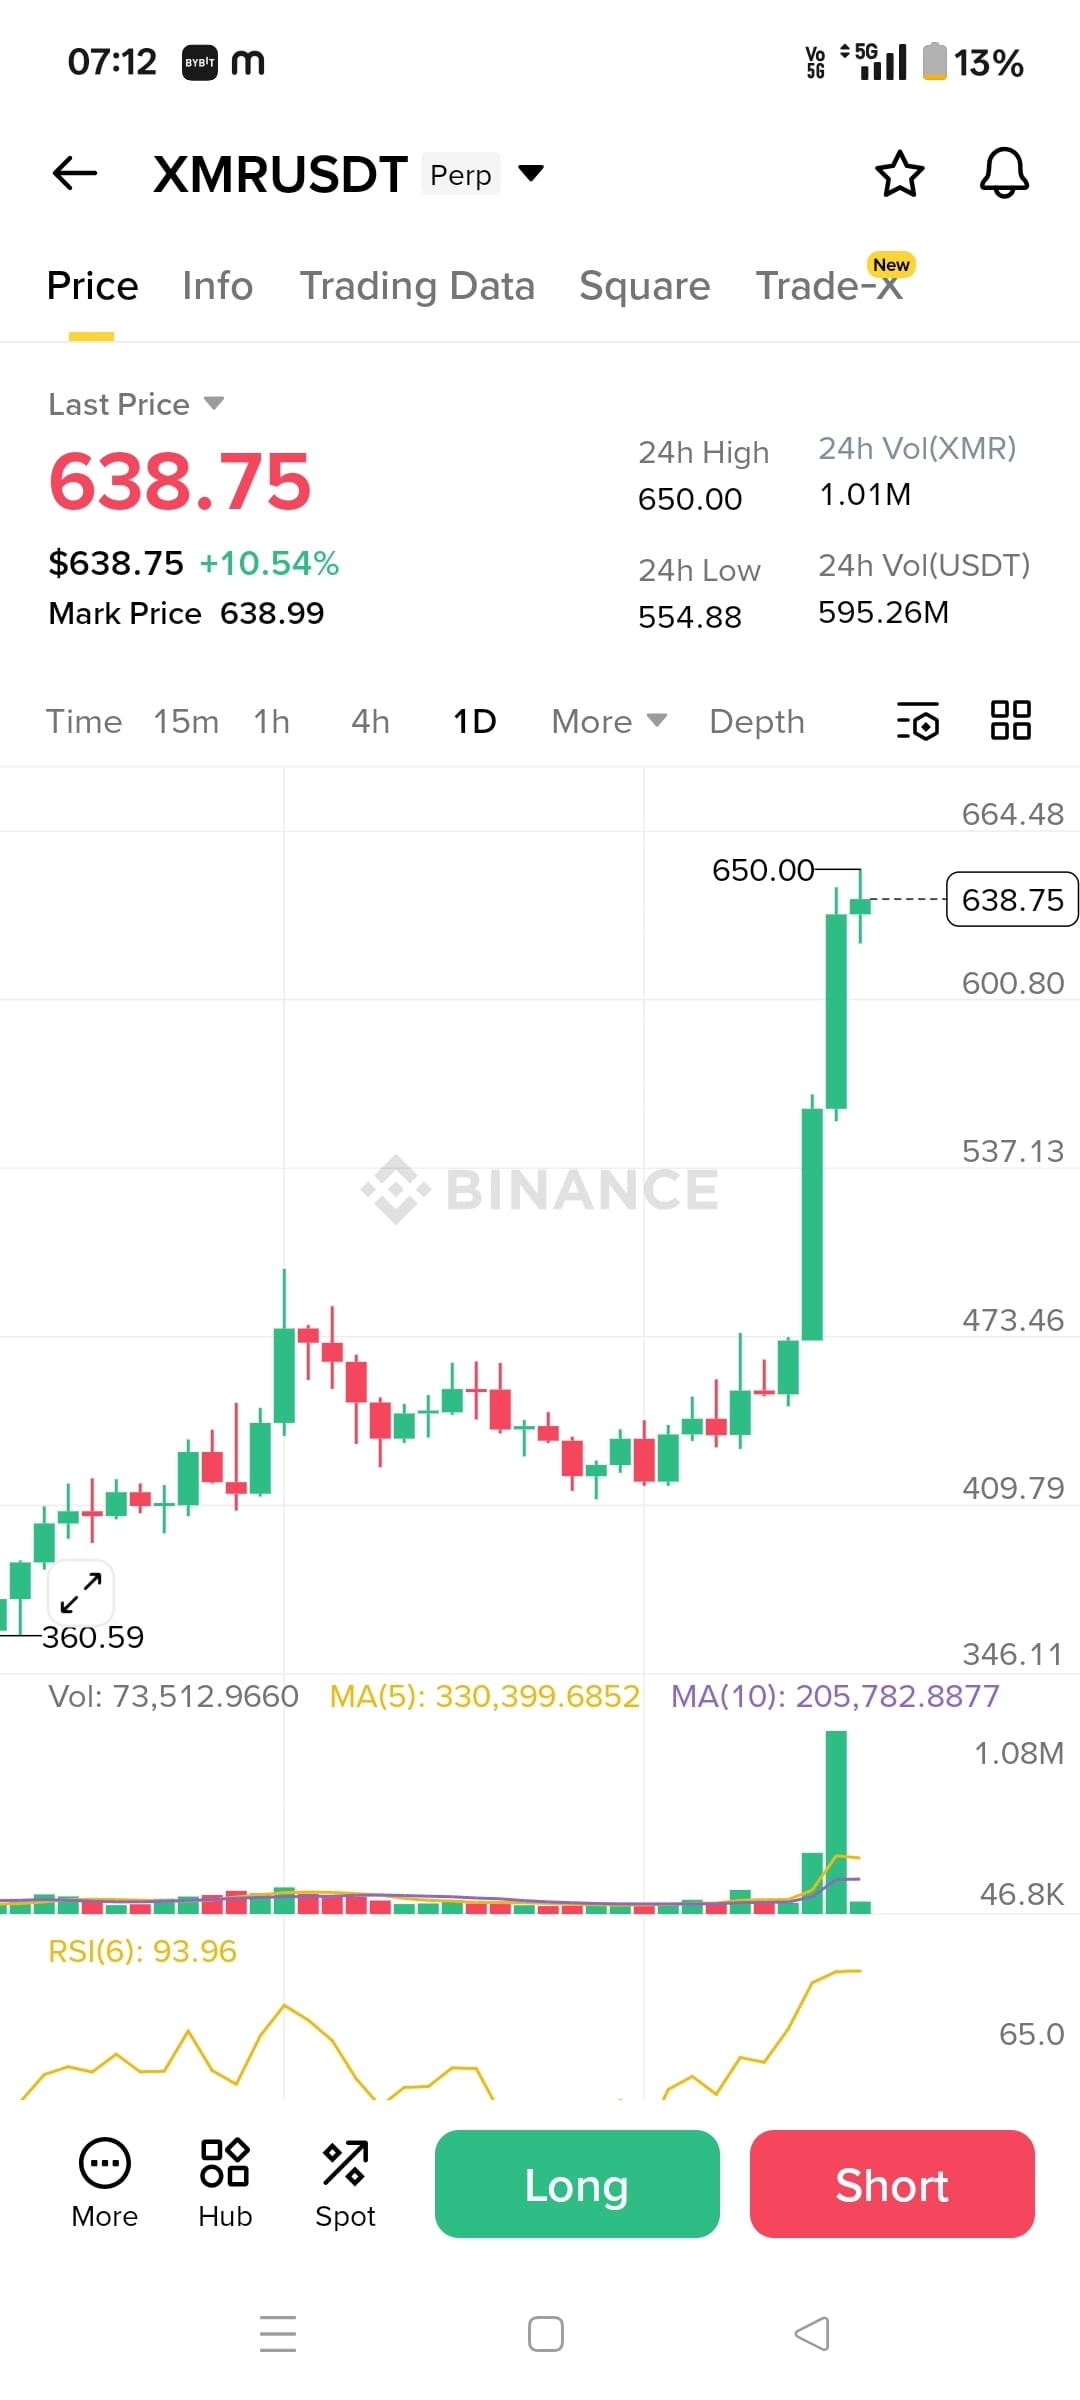1080x2400 pixels.
Task: Tap the 638.75 current price tag on chart
Action: pos(1012,900)
